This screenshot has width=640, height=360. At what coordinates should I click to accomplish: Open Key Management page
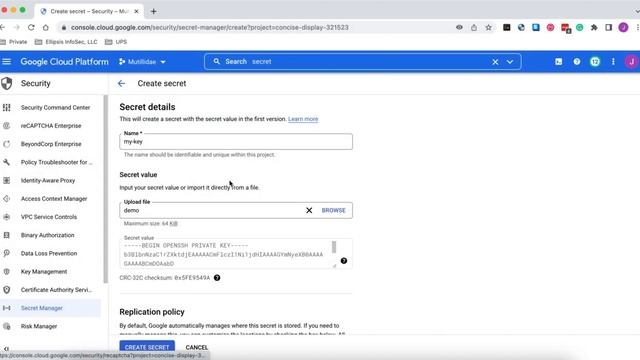tap(44, 272)
